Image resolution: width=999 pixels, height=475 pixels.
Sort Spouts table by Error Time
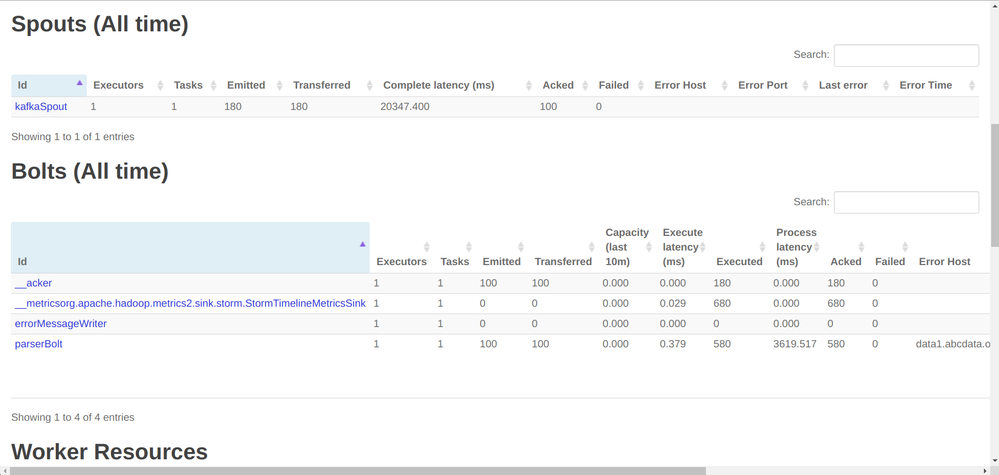(936, 85)
